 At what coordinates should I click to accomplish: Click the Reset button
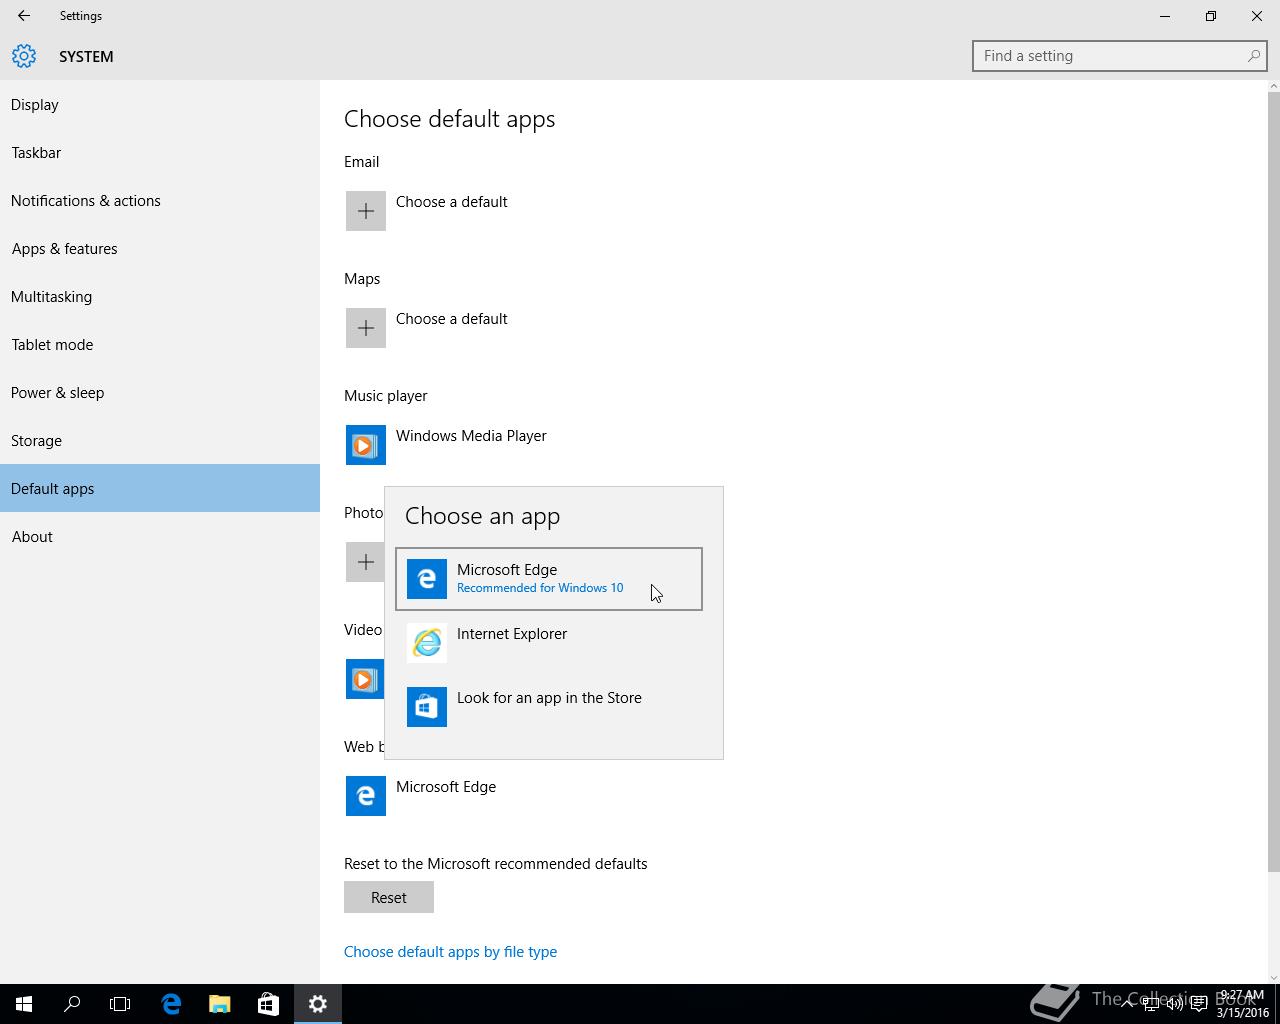pyautogui.click(x=389, y=897)
